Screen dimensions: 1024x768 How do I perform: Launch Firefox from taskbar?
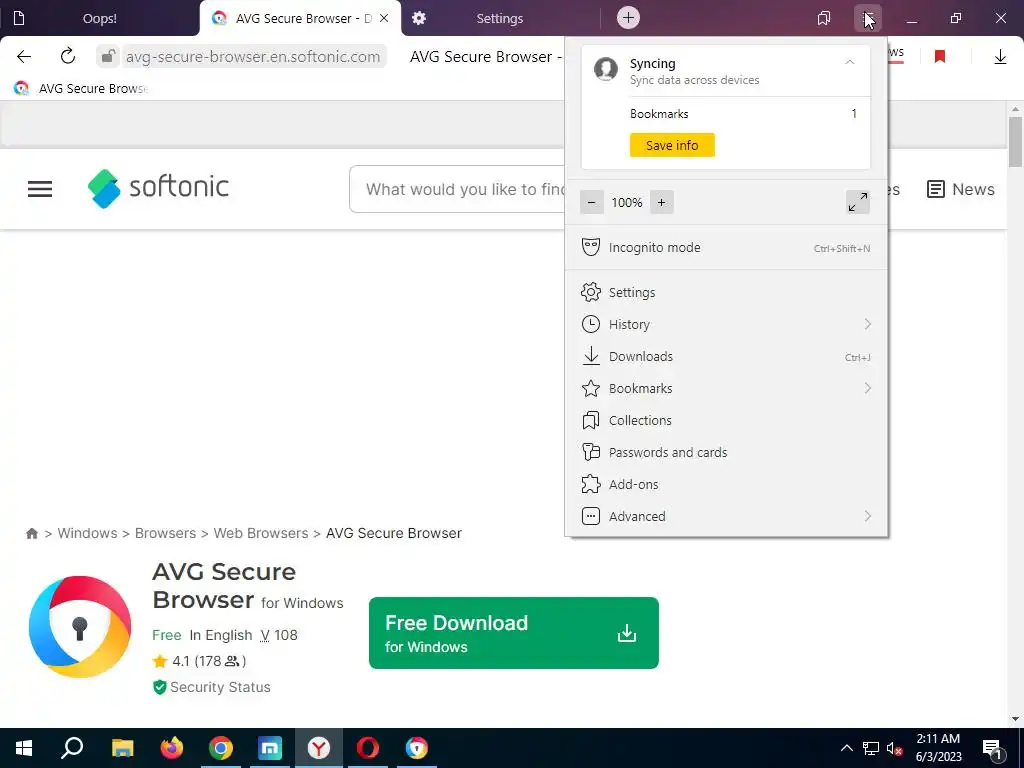coord(172,748)
